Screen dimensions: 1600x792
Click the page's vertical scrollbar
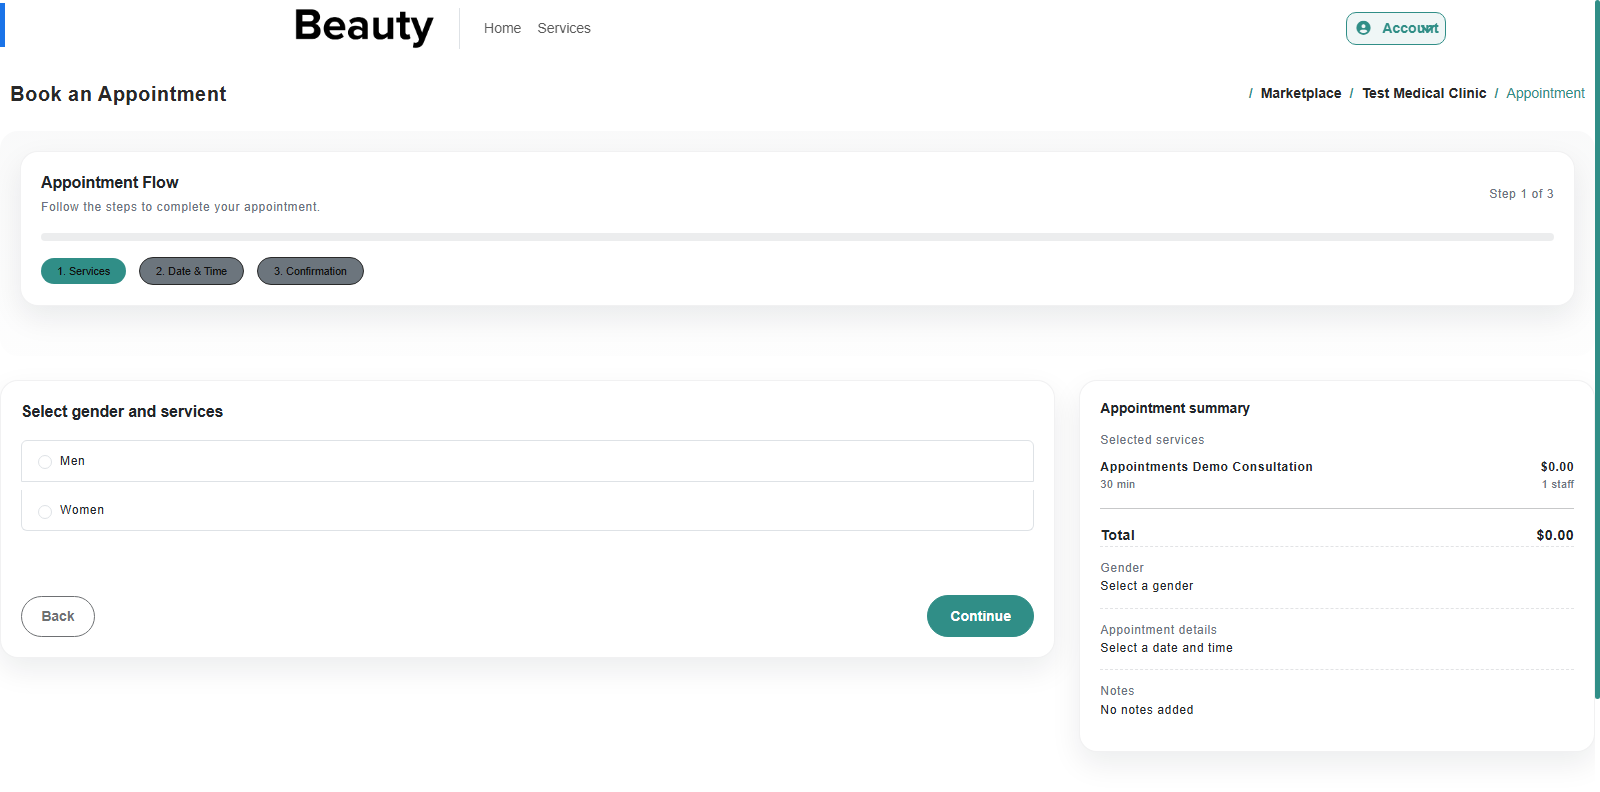coord(1596,350)
